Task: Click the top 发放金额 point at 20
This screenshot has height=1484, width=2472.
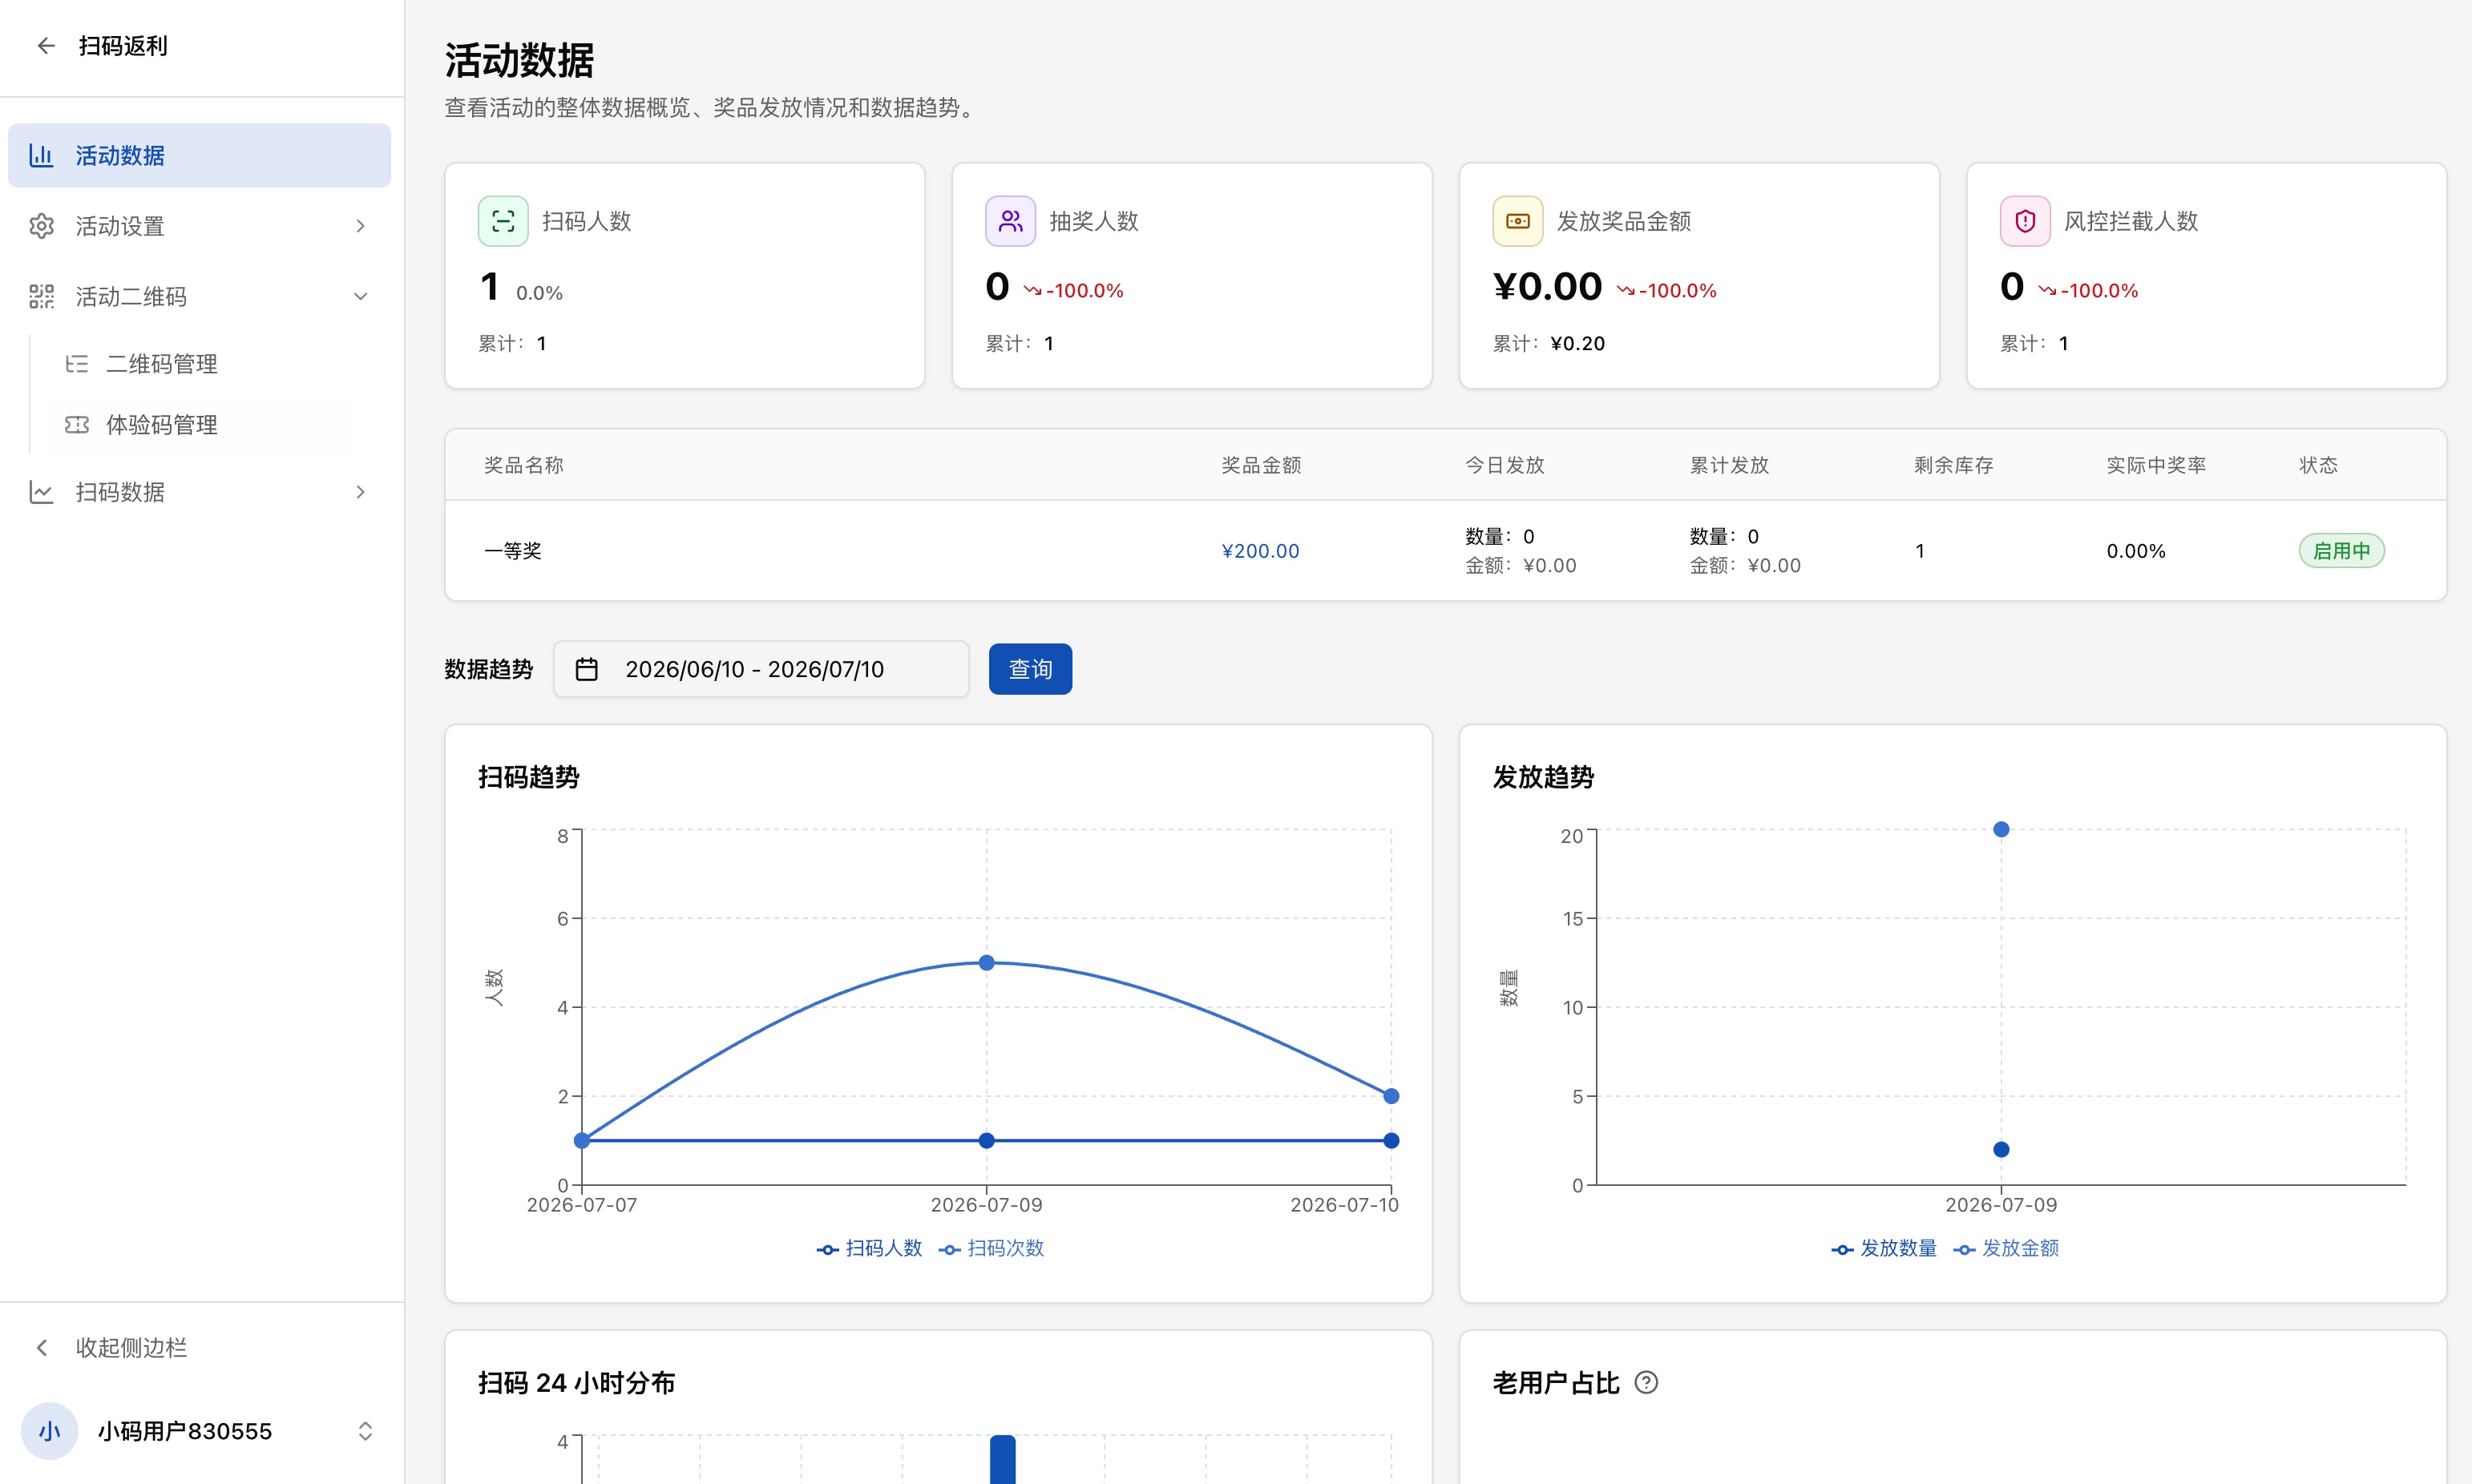Action: tap(2001, 829)
